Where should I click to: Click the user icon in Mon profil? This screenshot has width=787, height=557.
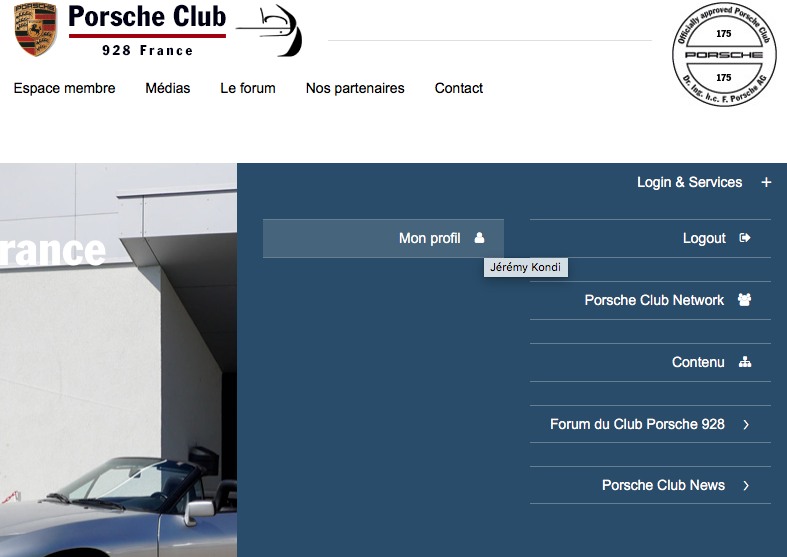click(479, 238)
